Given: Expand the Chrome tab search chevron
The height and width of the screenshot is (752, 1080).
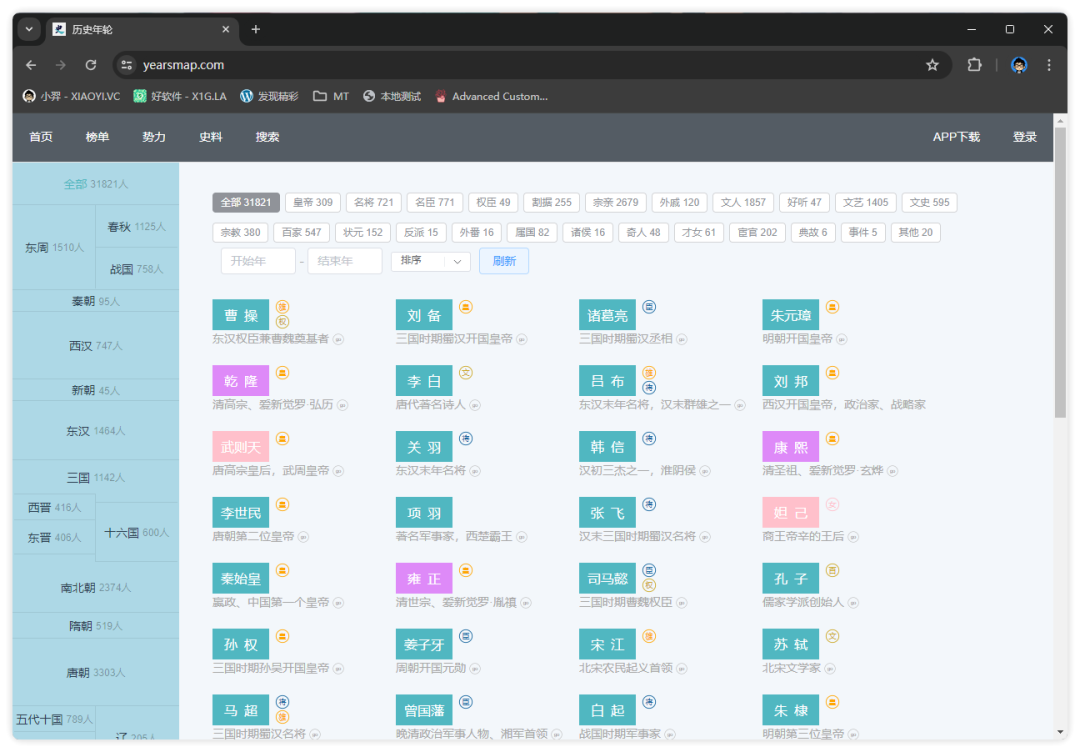Looking at the screenshot, I should coord(29,29).
